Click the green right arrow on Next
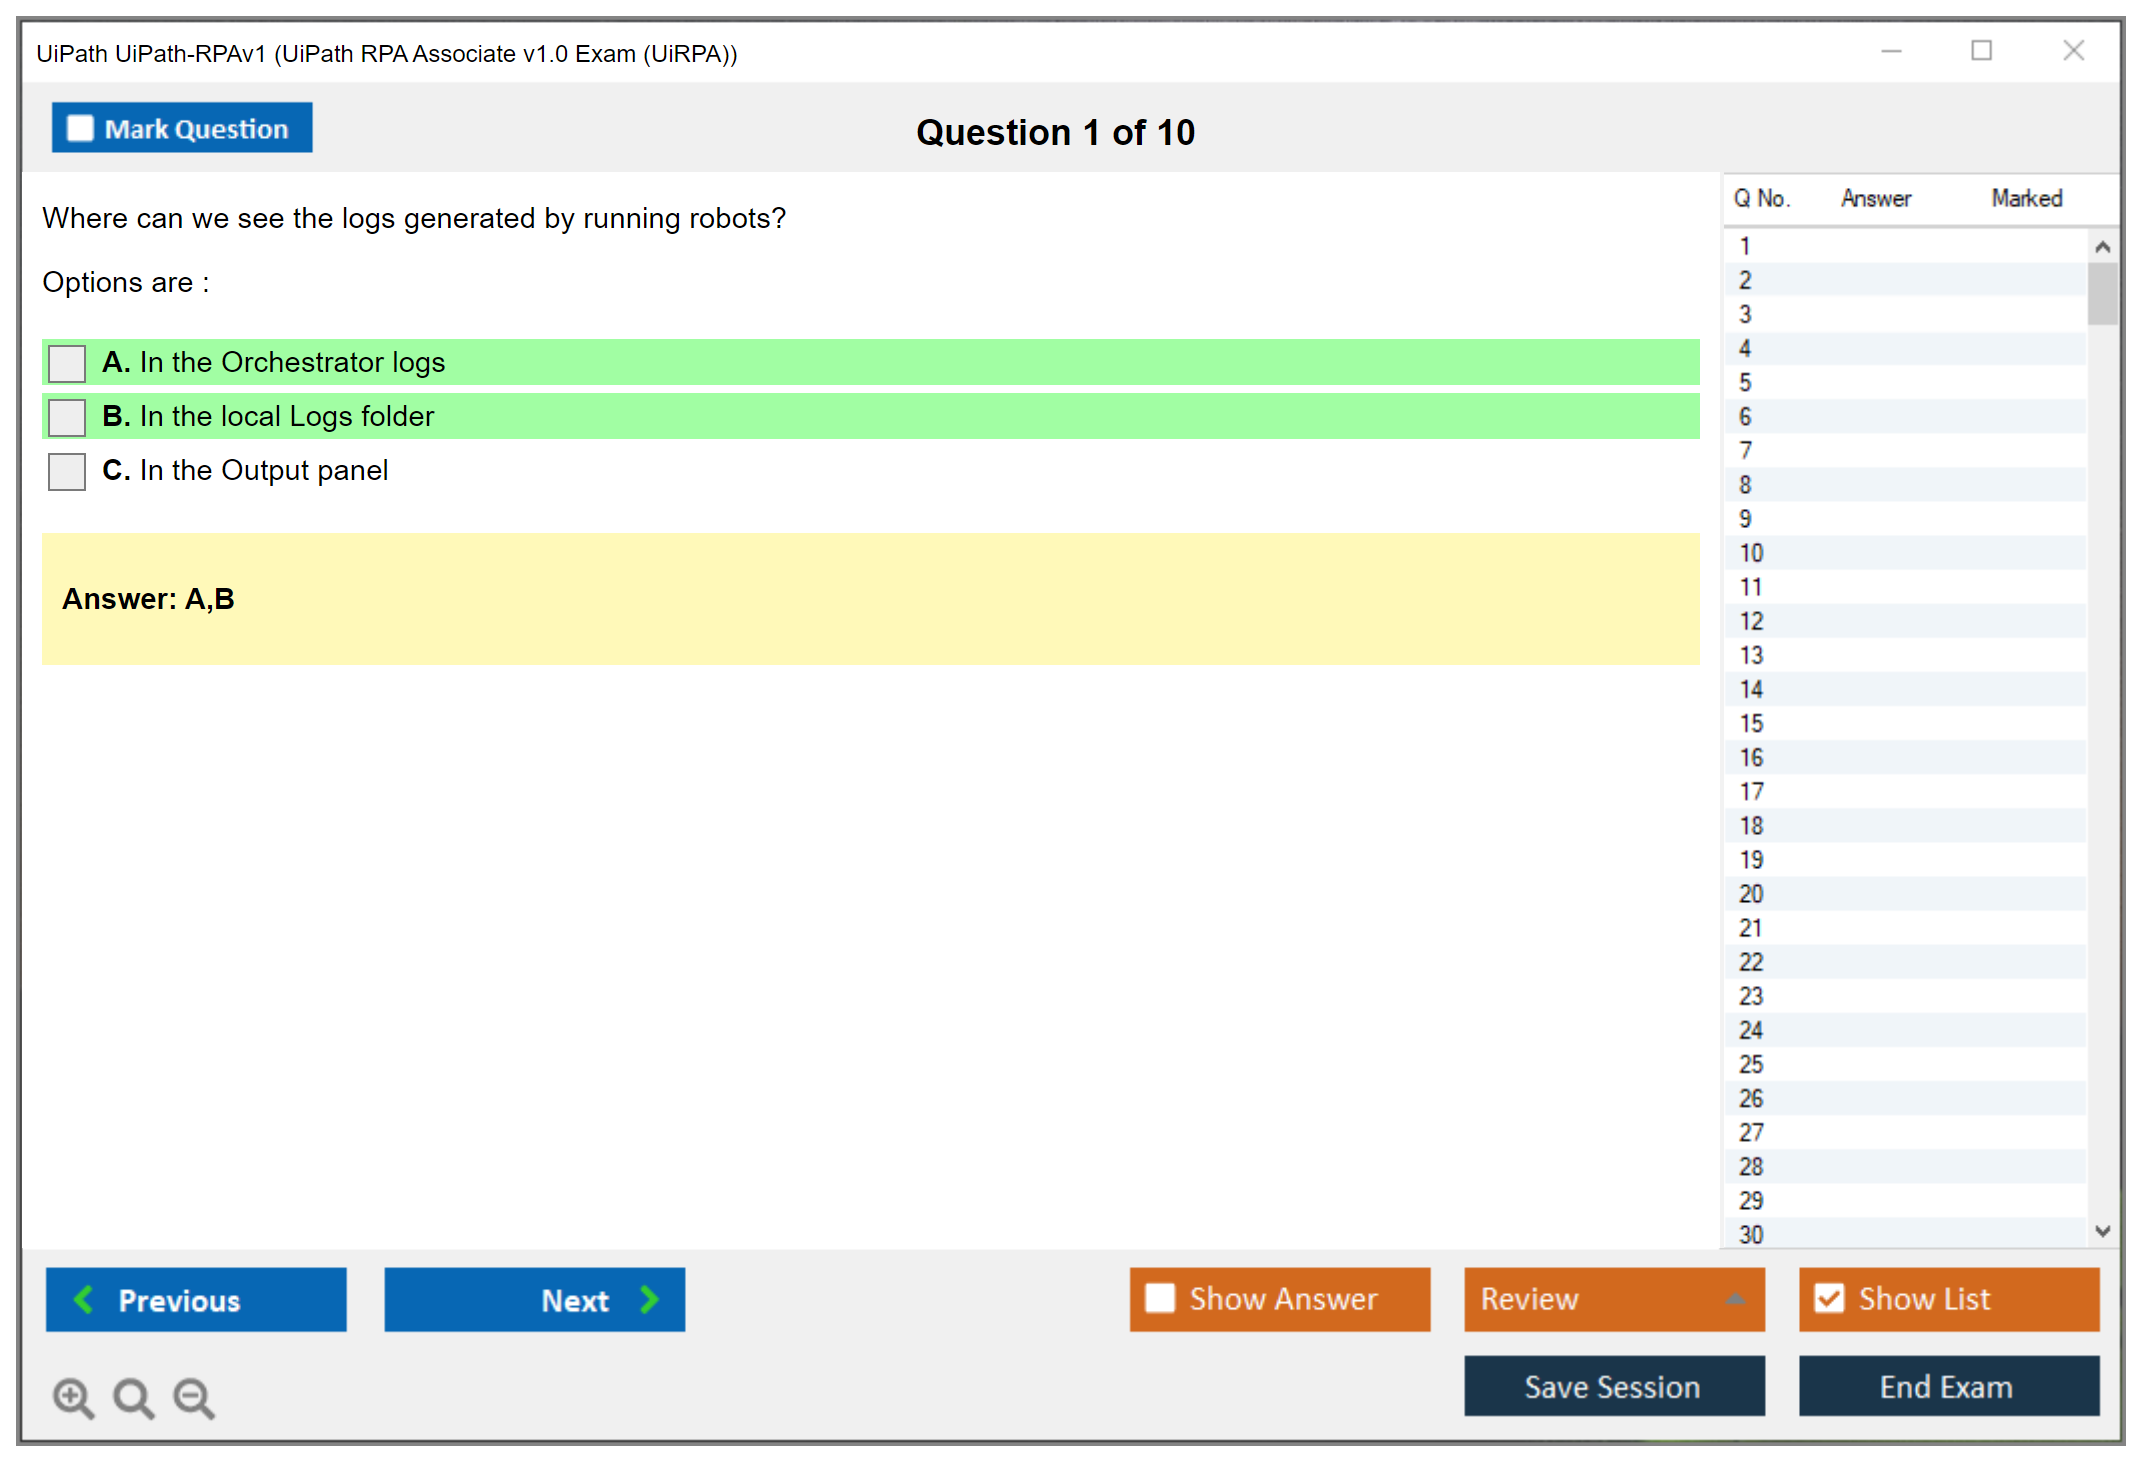 click(649, 1299)
